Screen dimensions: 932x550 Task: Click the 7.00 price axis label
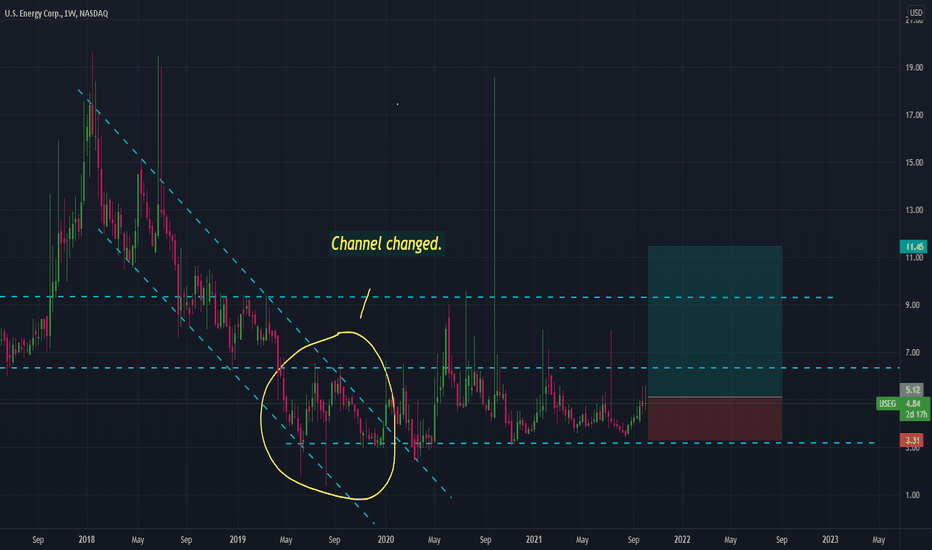tap(912, 353)
